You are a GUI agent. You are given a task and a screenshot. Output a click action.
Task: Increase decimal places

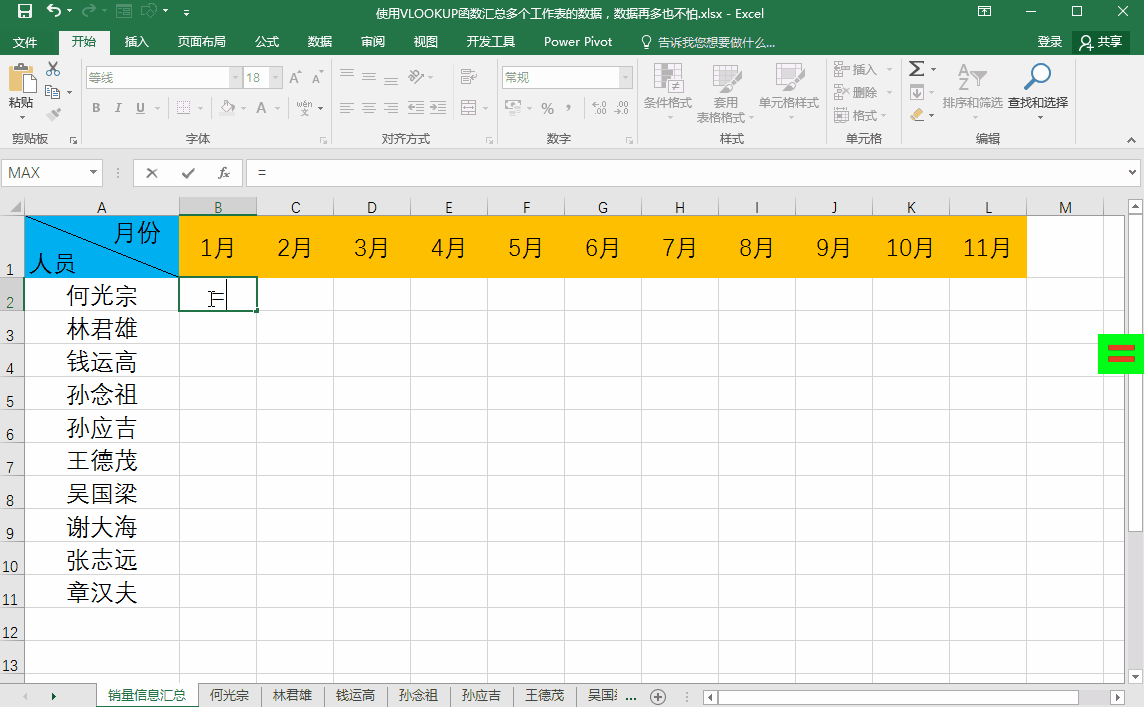(x=599, y=108)
